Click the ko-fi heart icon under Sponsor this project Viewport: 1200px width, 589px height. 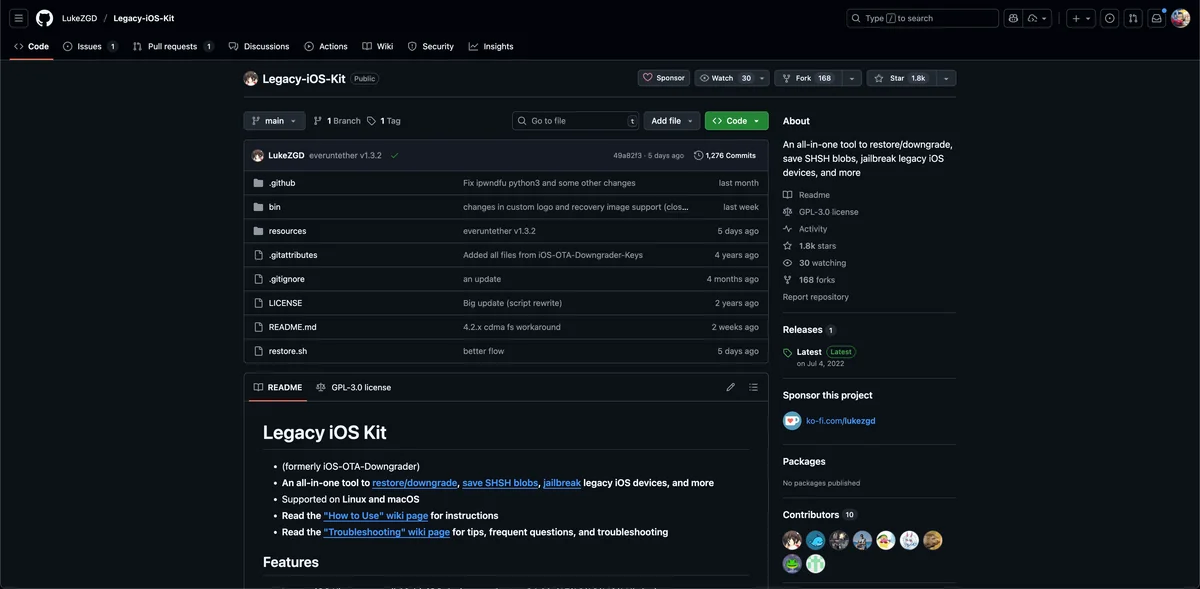(792, 421)
